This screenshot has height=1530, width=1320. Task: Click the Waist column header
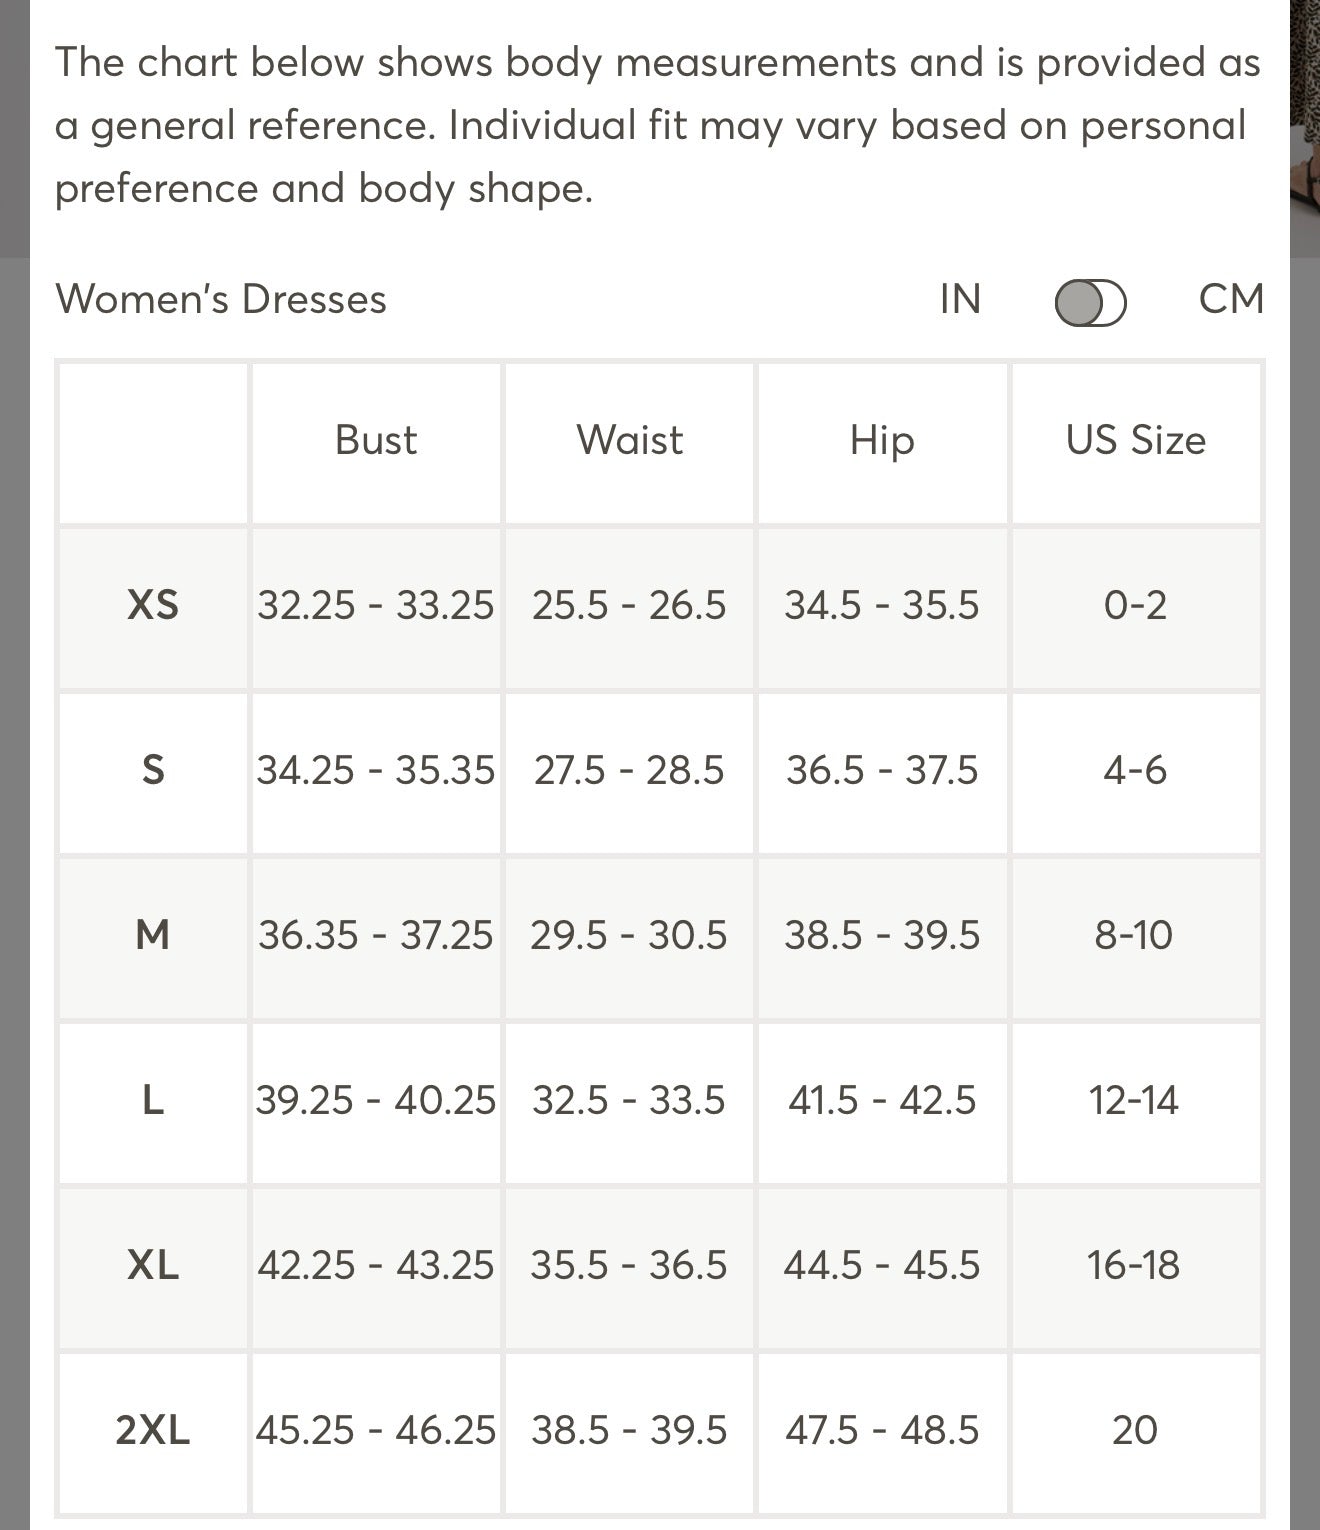629,441
